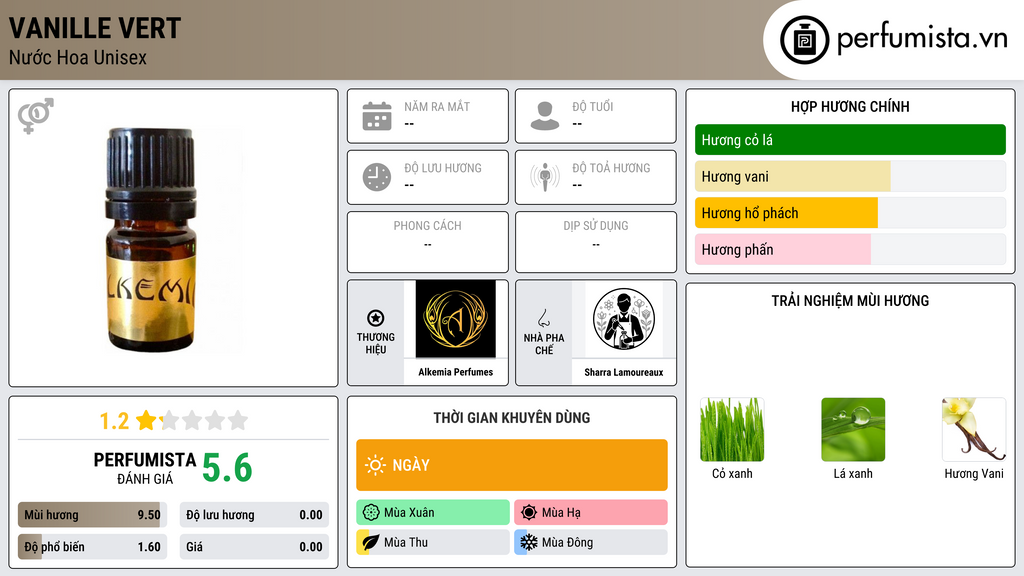Screen dimensions: 1024x576
Task: Click the Cỏ xanh note thumbnail
Action: (732, 430)
